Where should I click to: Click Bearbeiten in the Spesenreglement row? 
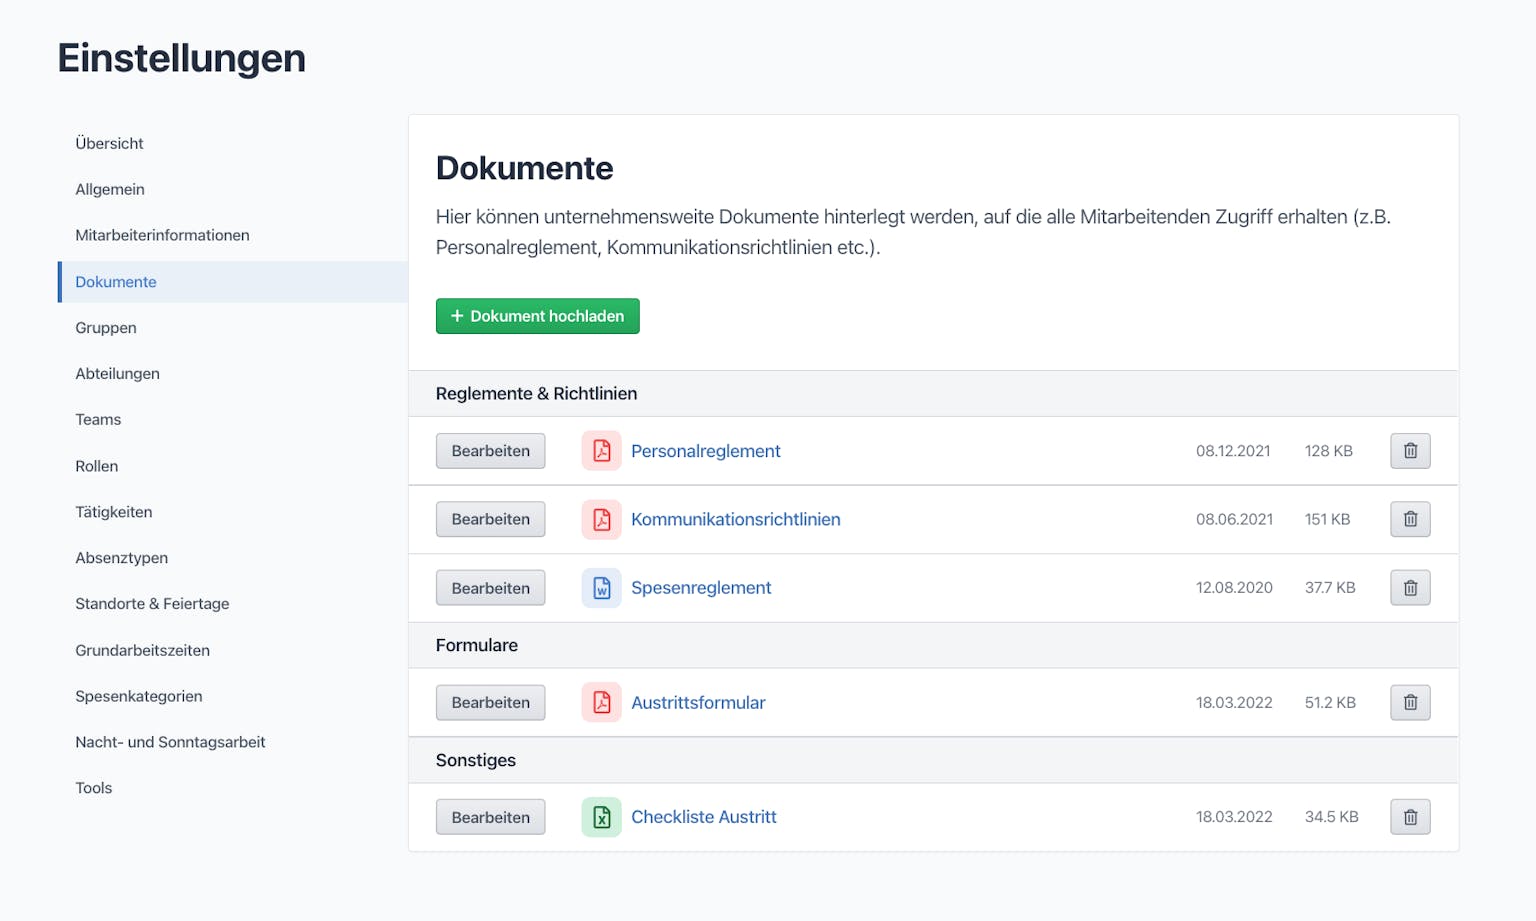click(x=490, y=588)
